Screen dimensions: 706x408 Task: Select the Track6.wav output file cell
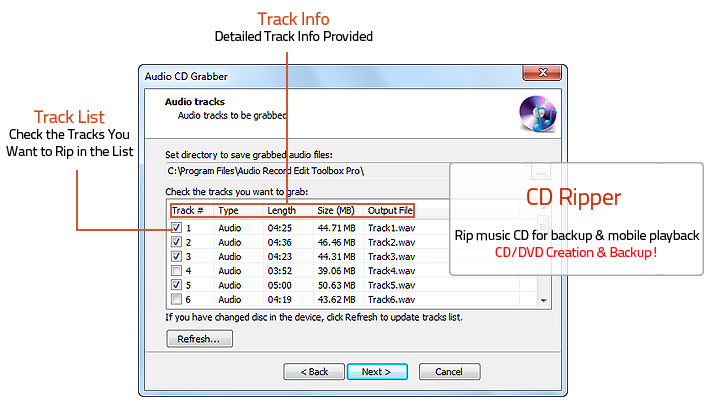[x=391, y=299]
